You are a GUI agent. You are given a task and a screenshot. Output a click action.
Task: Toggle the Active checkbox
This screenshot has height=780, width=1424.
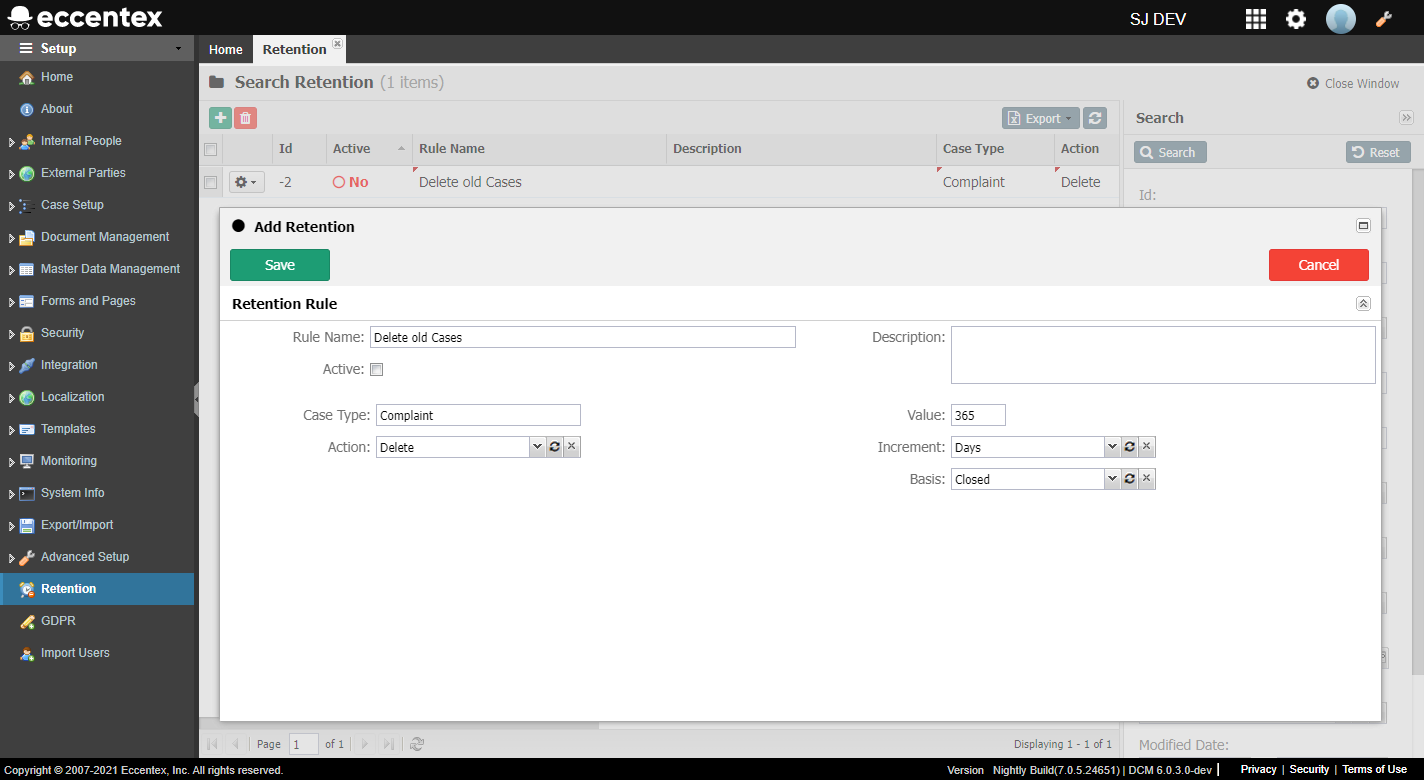click(x=377, y=369)
